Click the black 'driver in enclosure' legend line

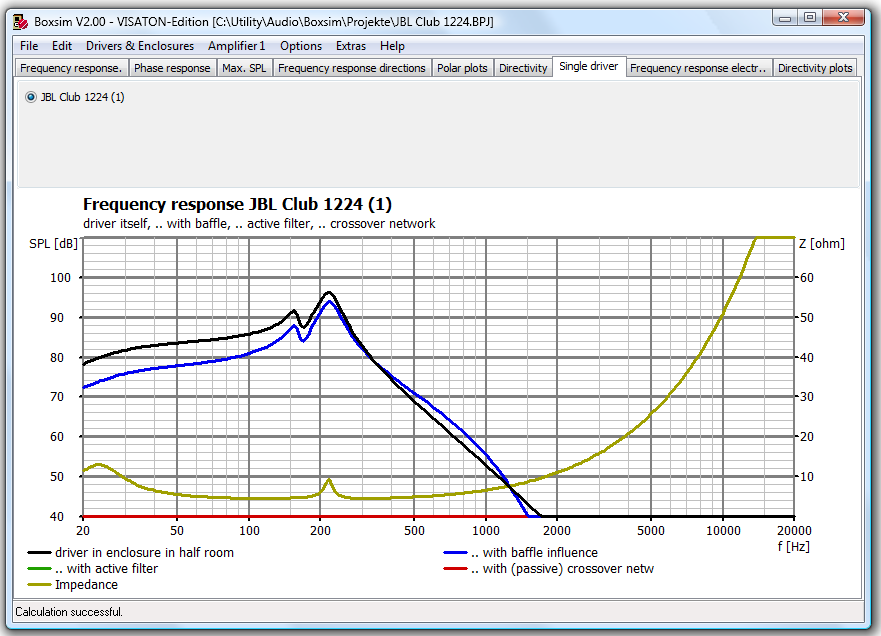point(39,553)
